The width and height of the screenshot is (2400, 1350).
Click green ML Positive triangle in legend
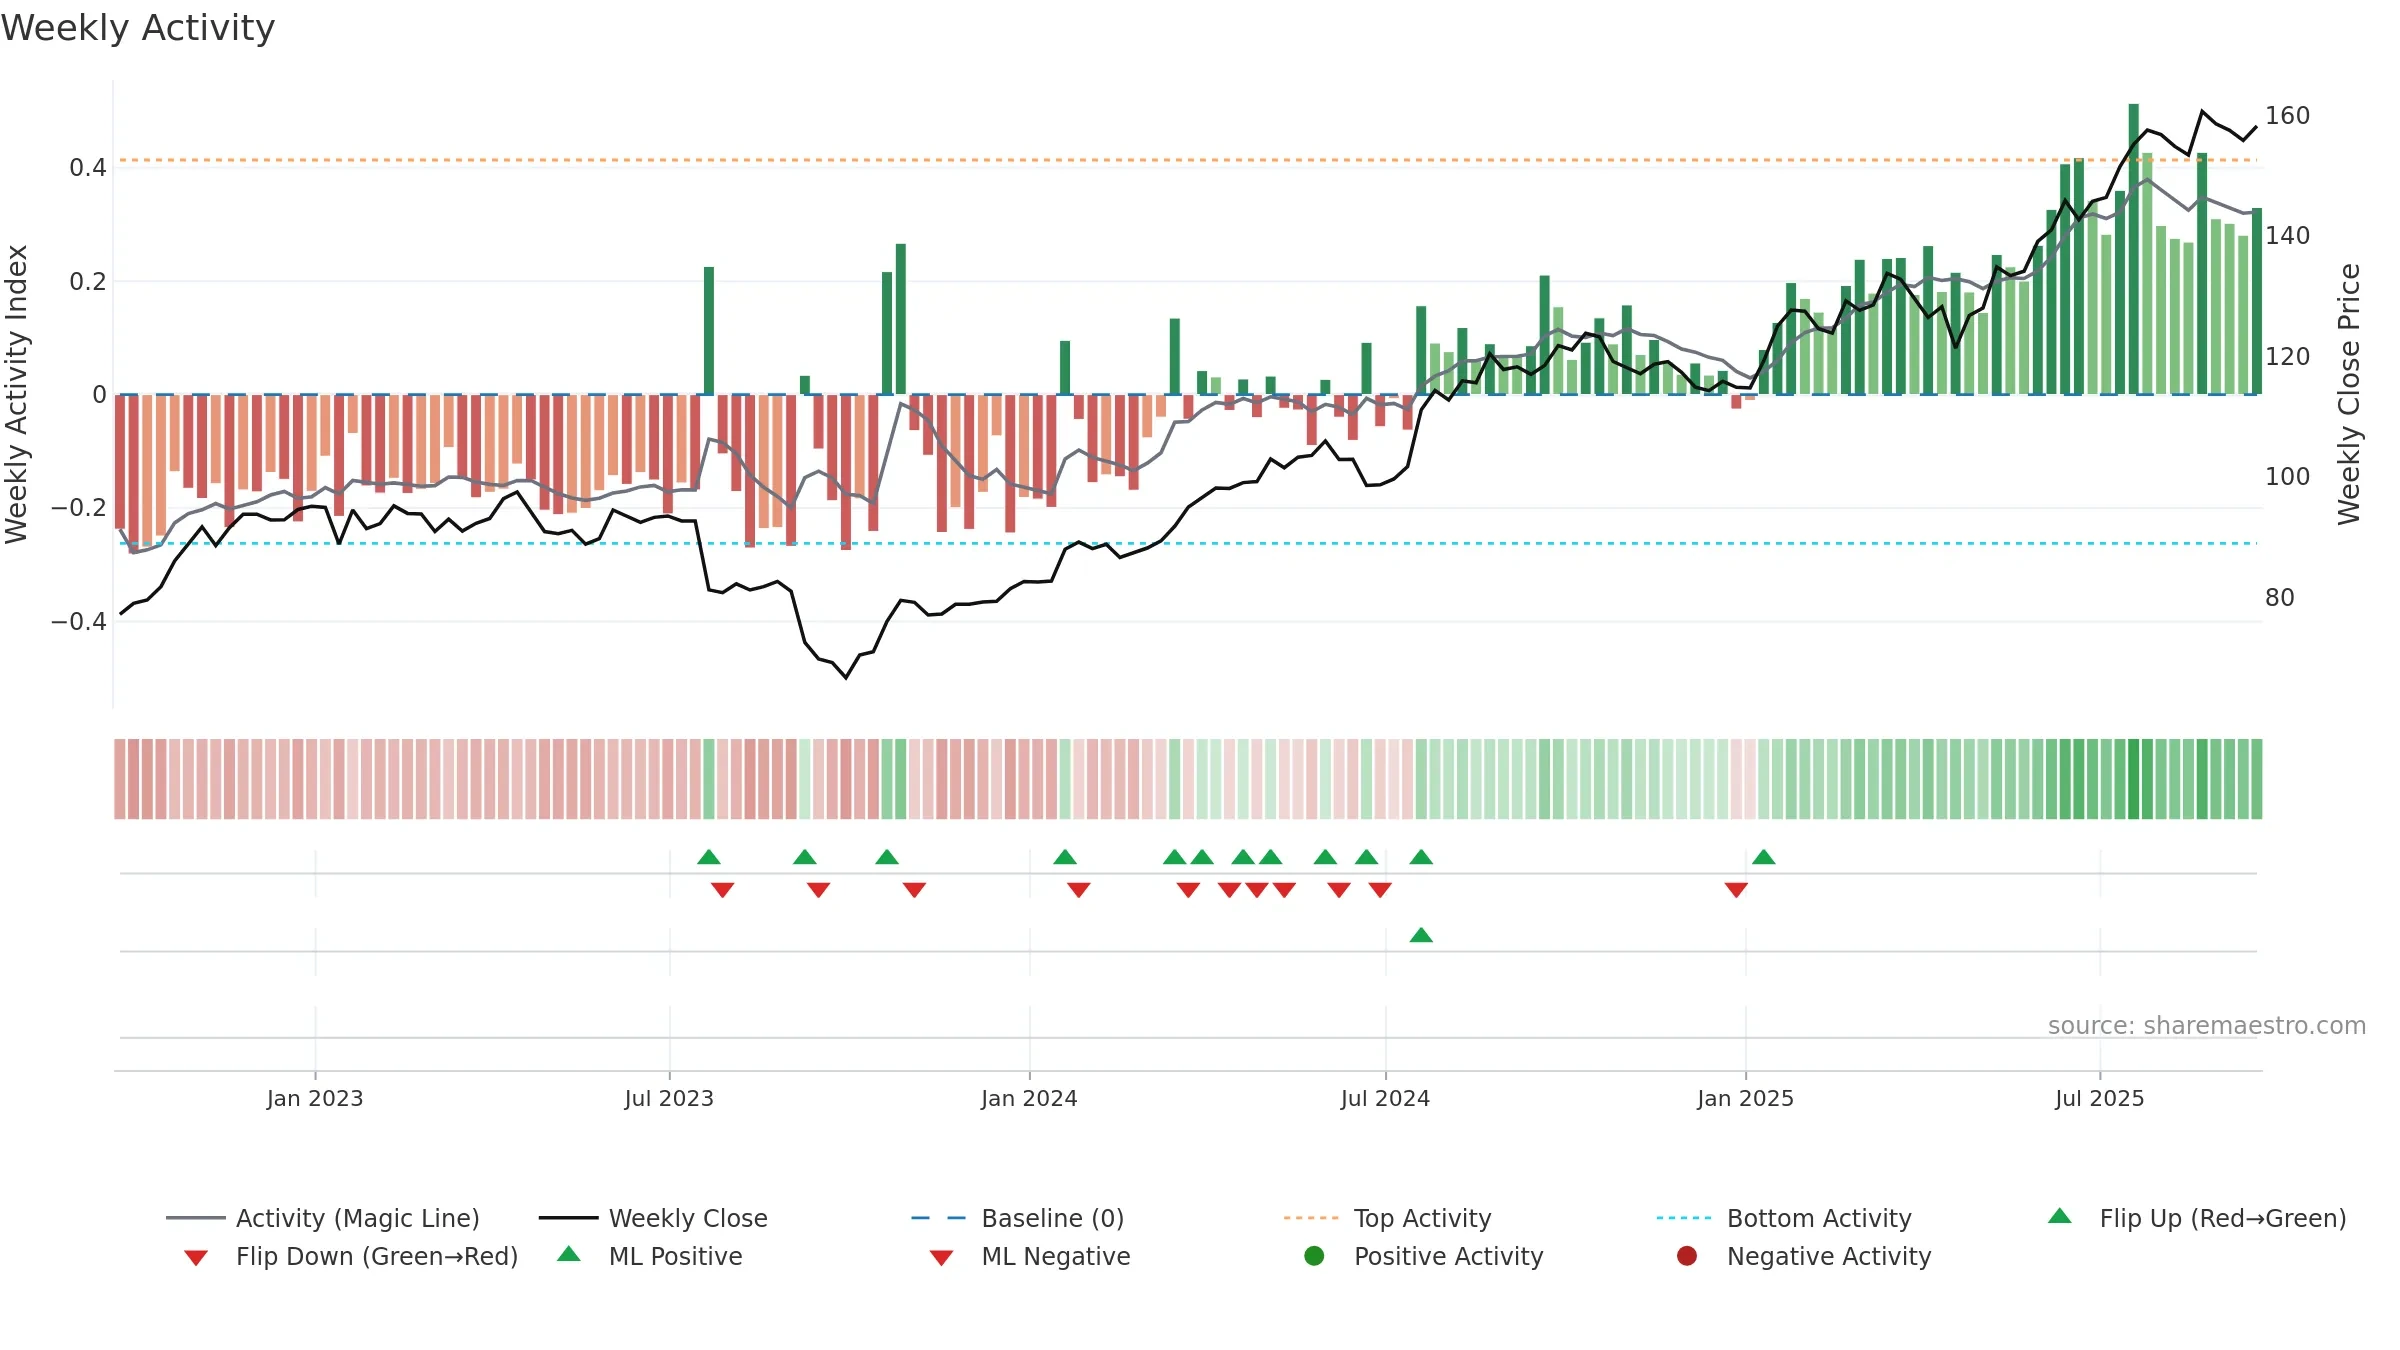click(569, 1254)
